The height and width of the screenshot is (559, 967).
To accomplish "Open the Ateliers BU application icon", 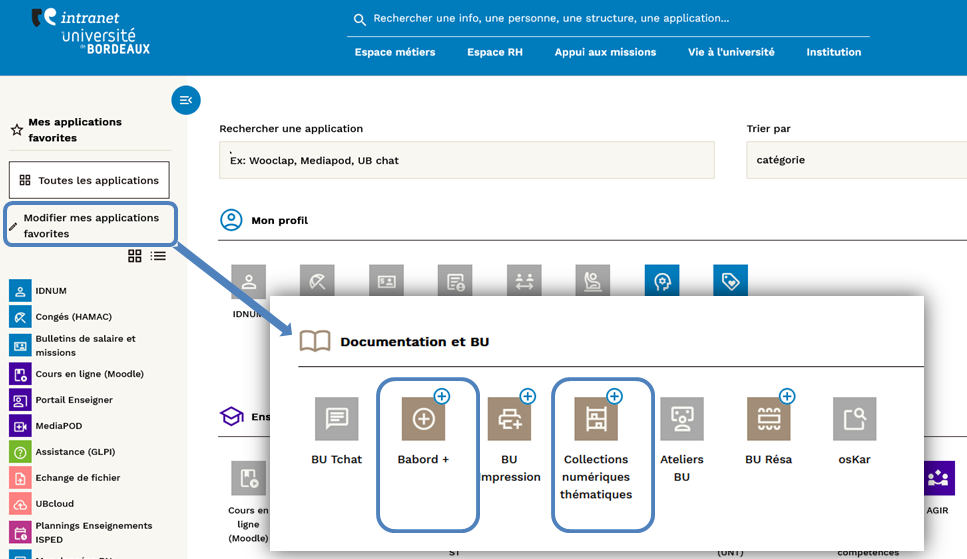I will coord(682,420).
